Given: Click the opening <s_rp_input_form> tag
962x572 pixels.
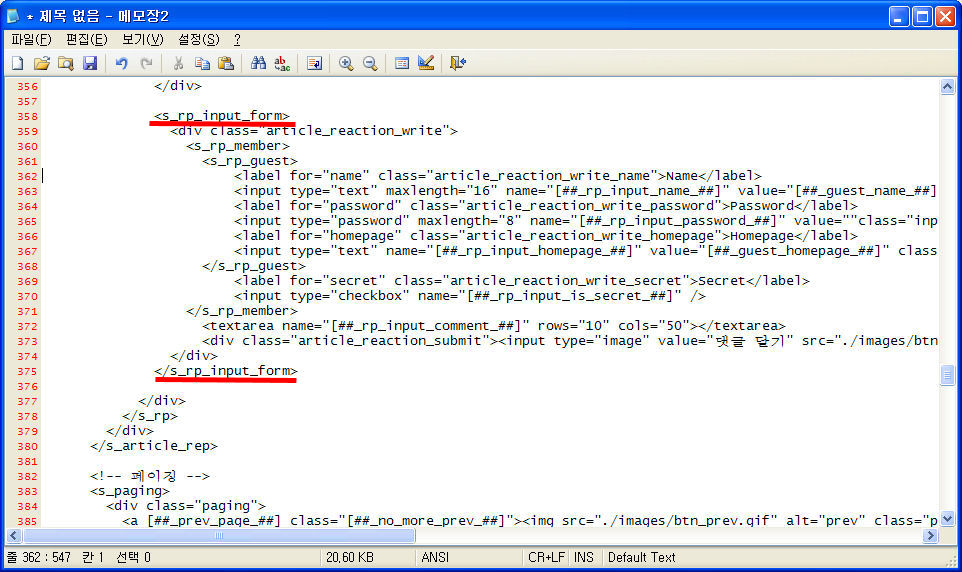Looking at the screenshot, I should pyautogui.click(x=221, y=115).
